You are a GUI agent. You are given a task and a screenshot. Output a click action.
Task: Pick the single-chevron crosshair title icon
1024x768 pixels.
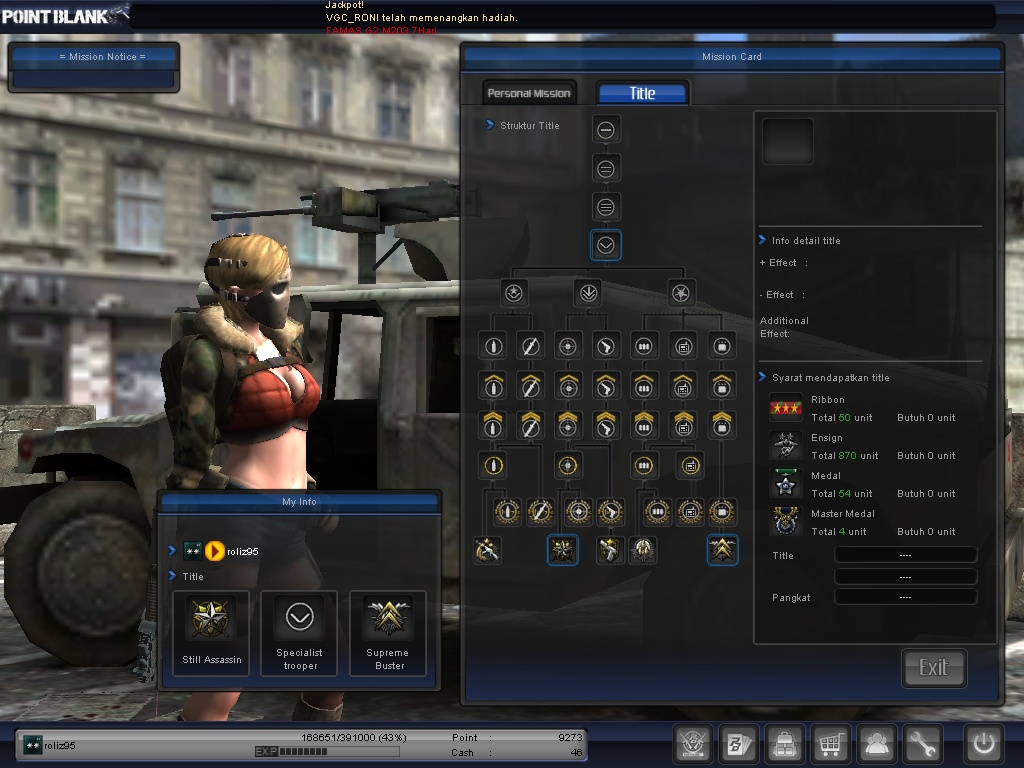(568, 386)
